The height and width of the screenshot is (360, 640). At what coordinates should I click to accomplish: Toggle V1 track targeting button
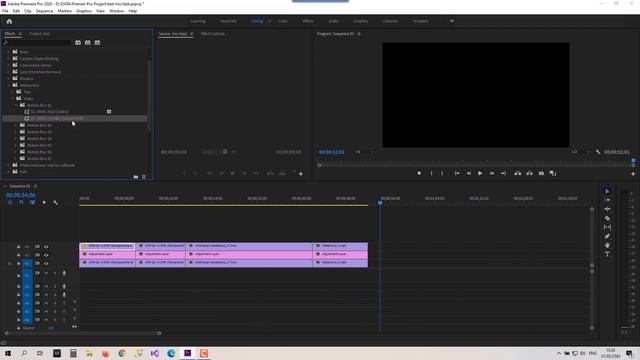point(27,263)
